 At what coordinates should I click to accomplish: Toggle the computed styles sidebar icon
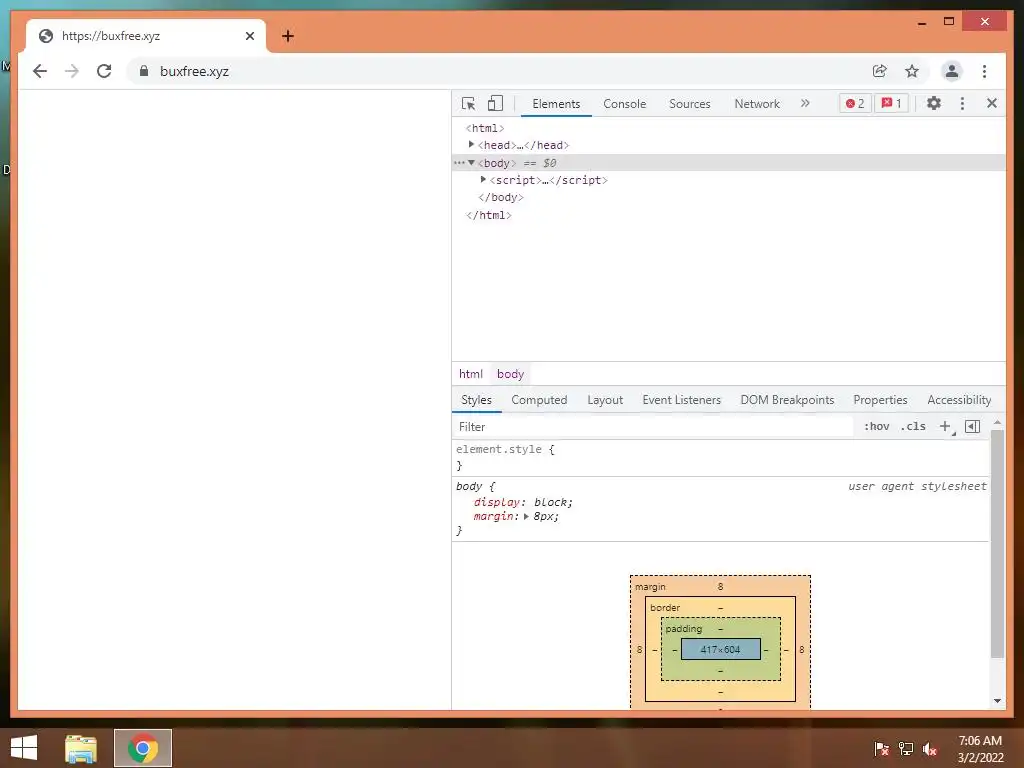coord(972,426)
